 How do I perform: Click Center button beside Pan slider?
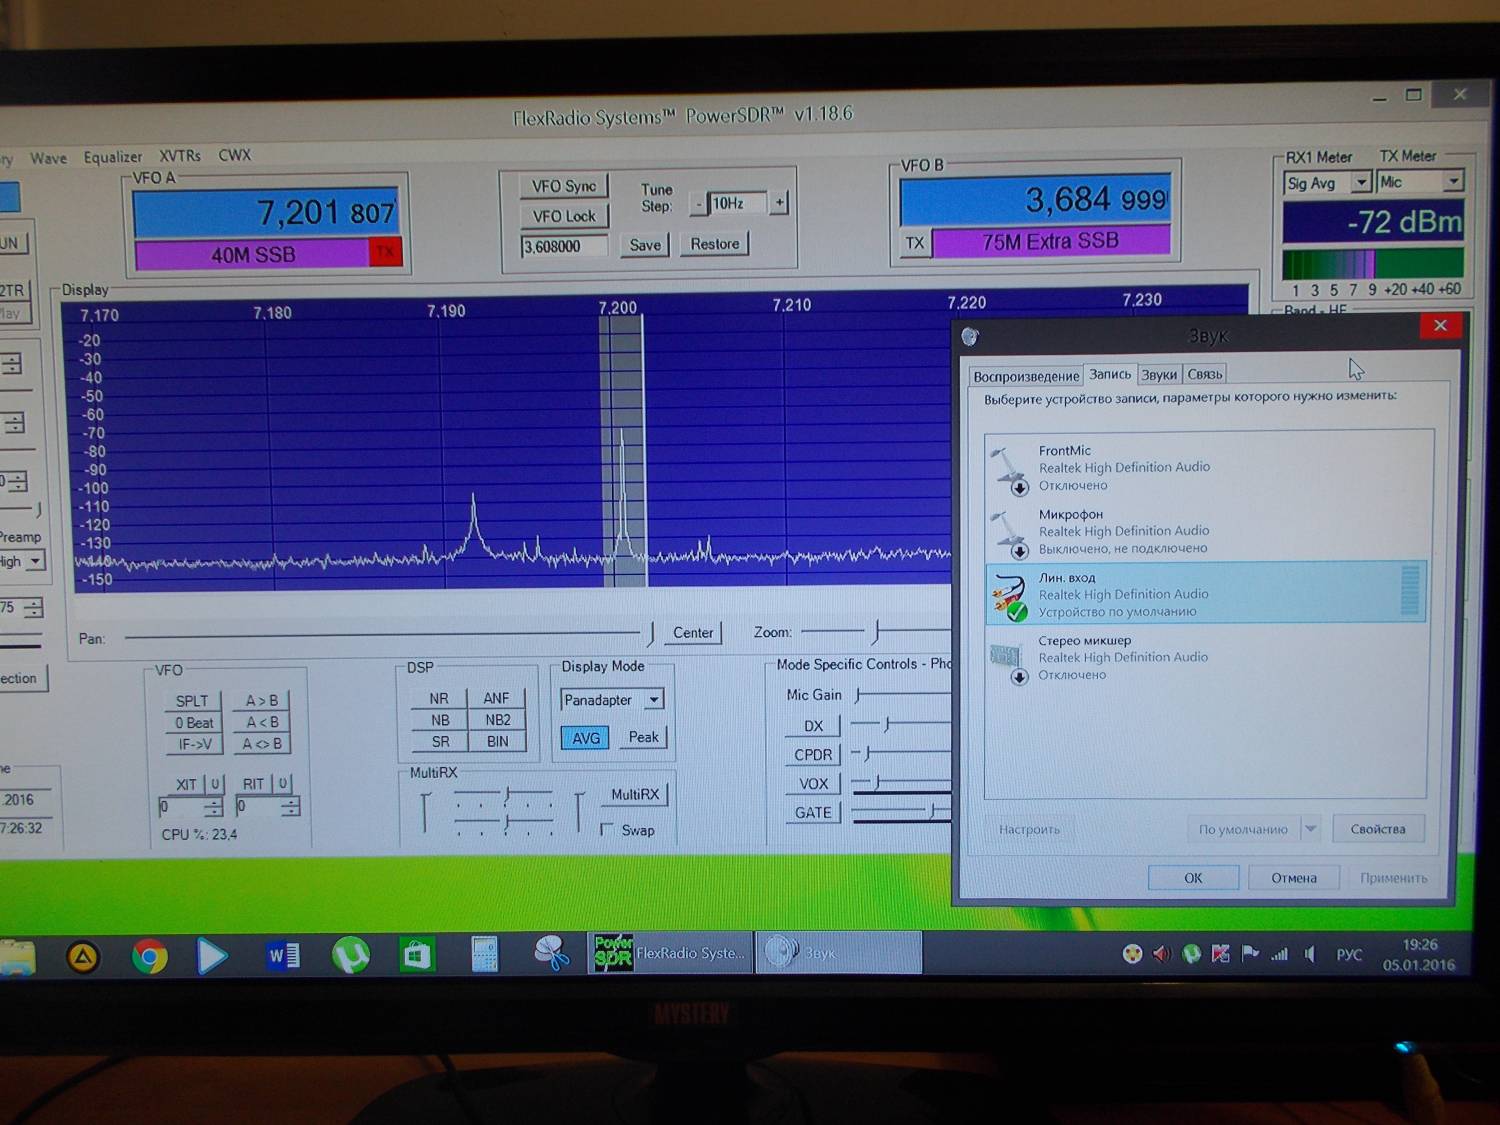tap(693, 632)
